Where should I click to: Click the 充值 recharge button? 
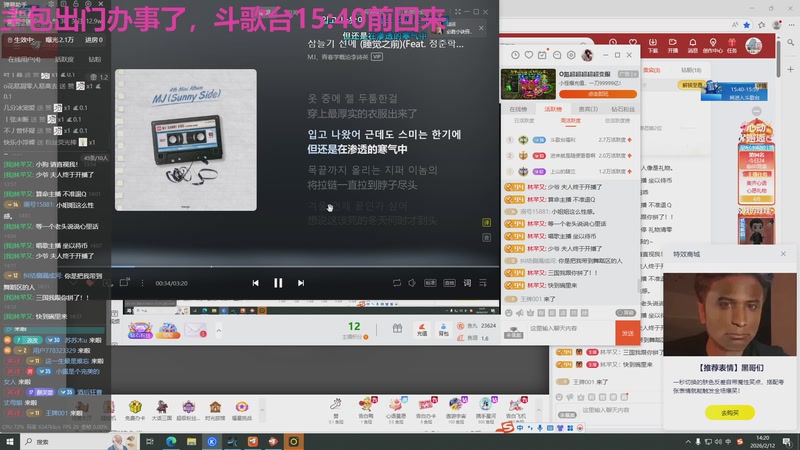pyautogui.click(x=422, y=330)
